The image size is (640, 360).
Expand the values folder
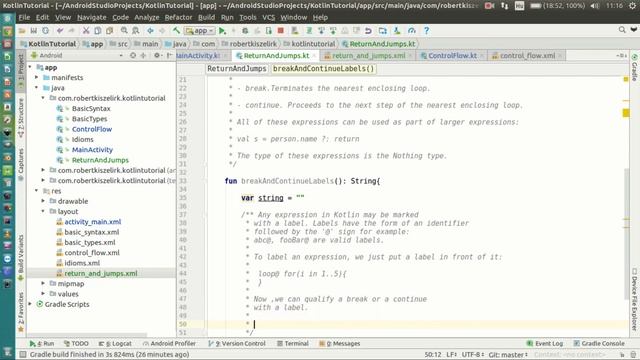tap(43, 293)
